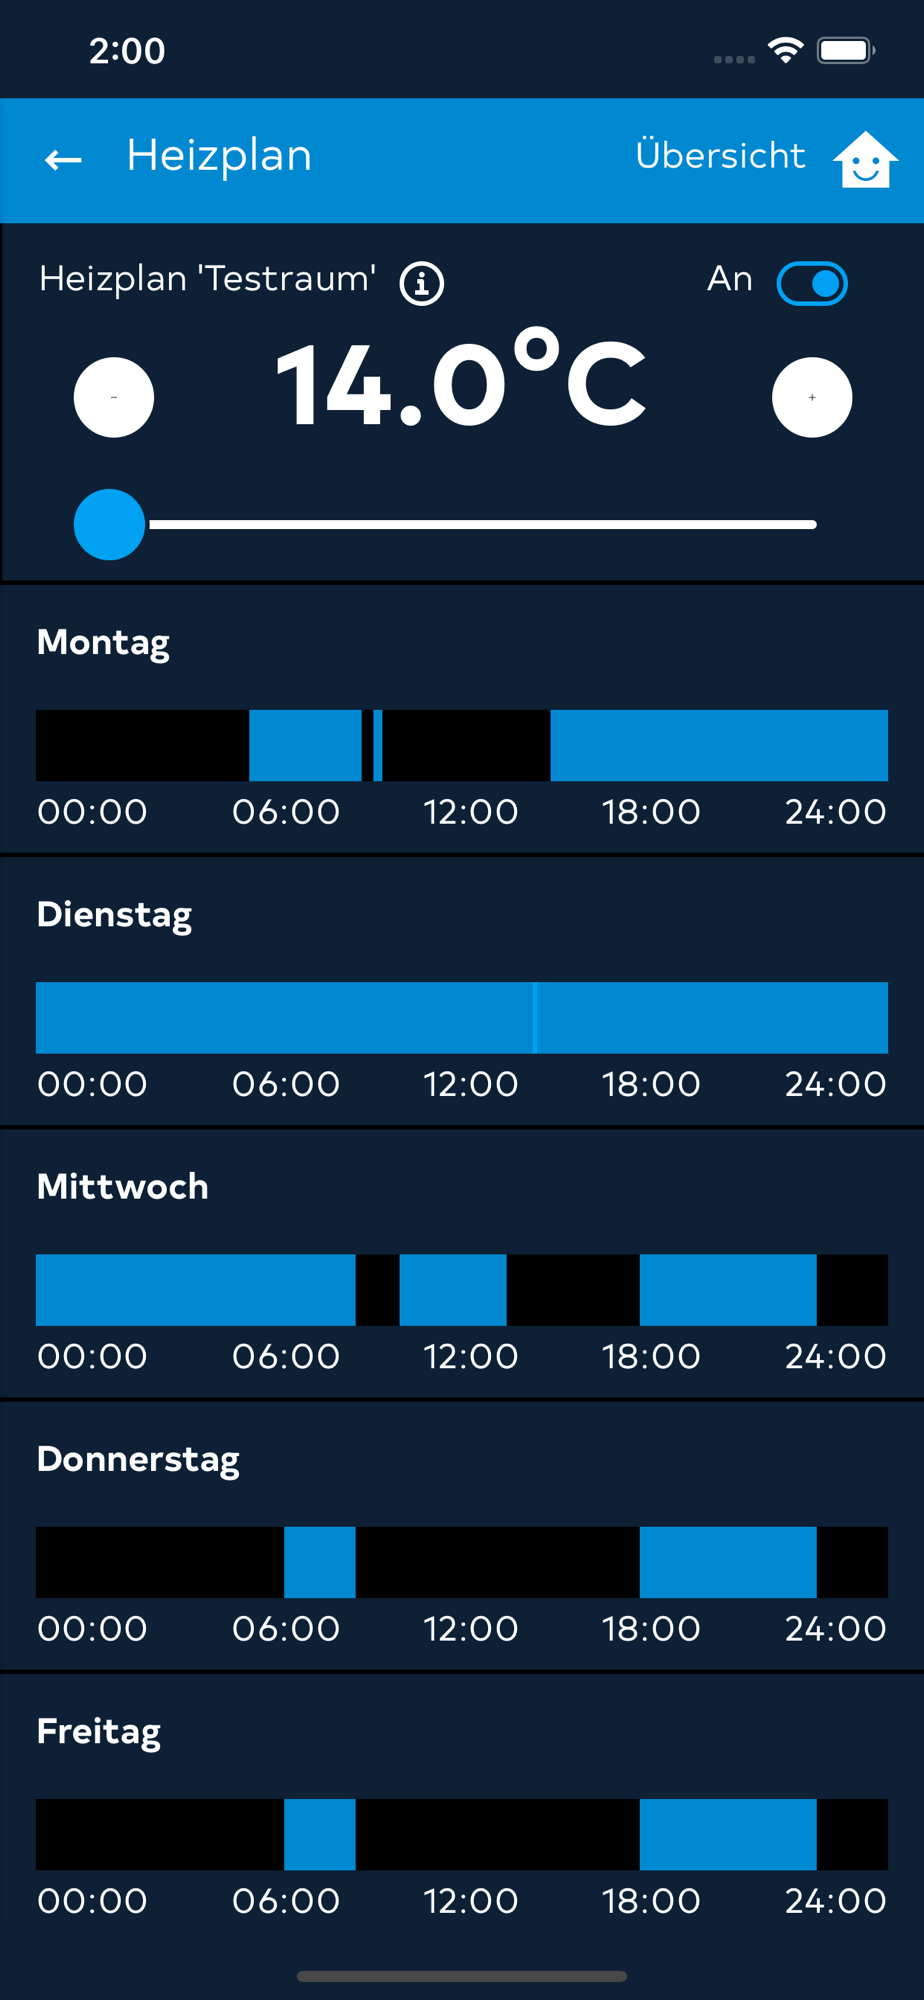The width and height of the screenshot is (924, 2000).
Task: Select Freitag's morning heating block
Action: point(320,1834)
